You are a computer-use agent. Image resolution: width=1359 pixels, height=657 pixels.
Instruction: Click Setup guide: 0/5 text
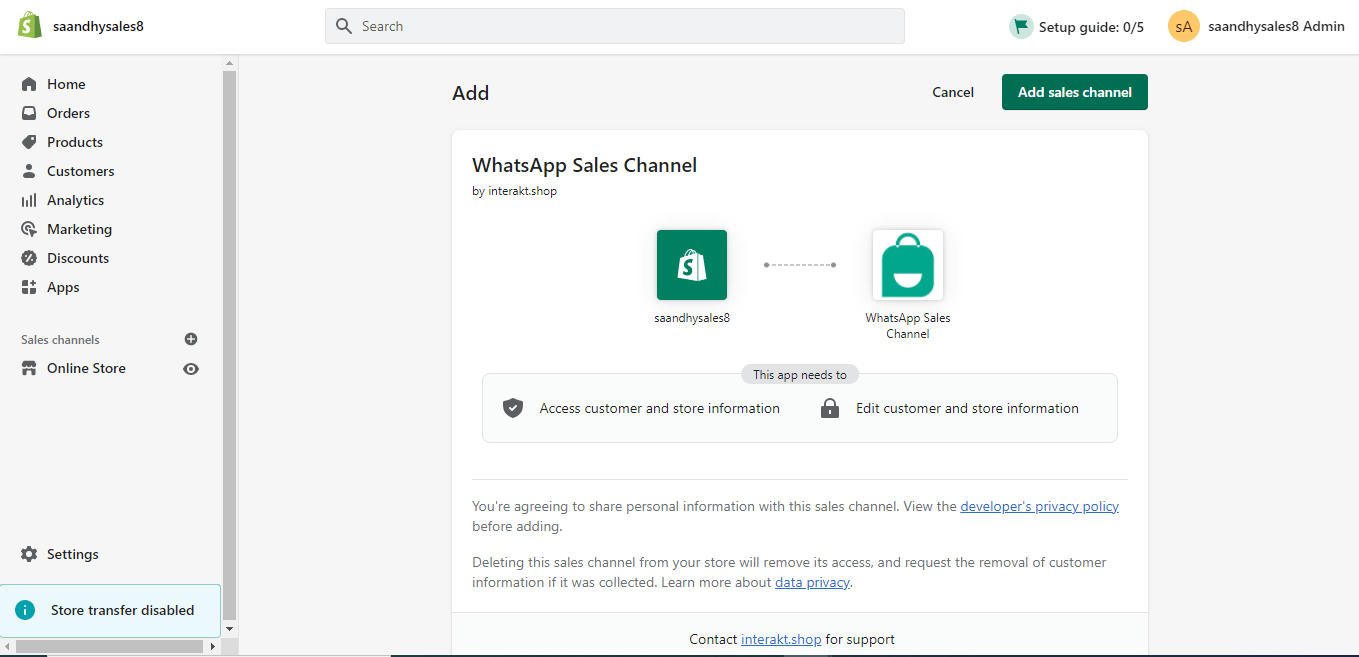1091,27
